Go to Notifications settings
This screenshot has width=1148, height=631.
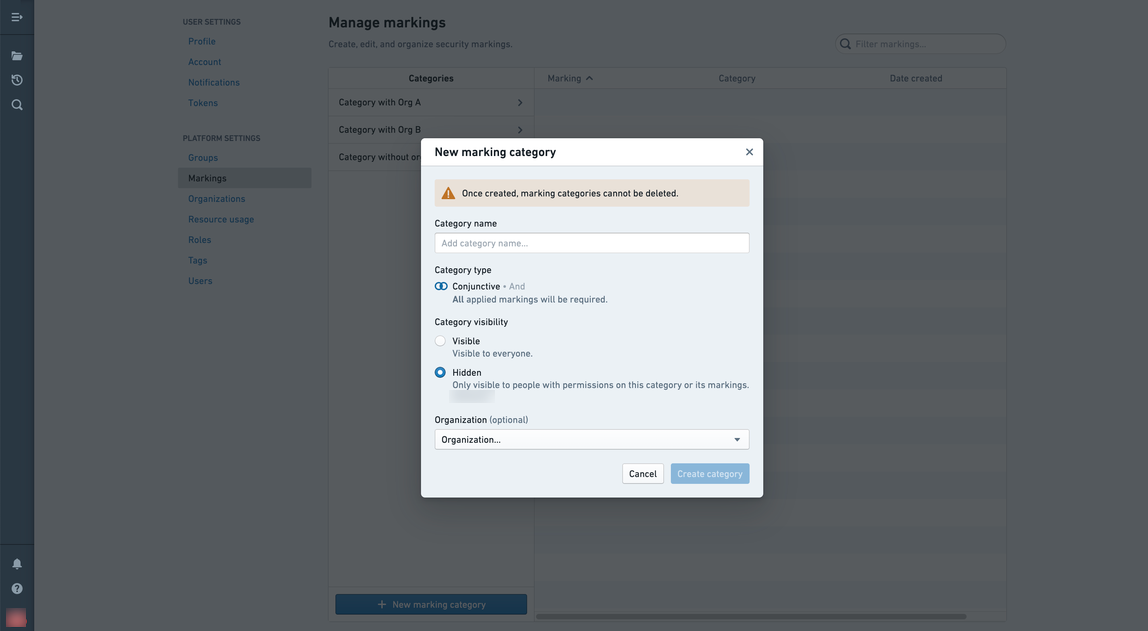(214, 82)
